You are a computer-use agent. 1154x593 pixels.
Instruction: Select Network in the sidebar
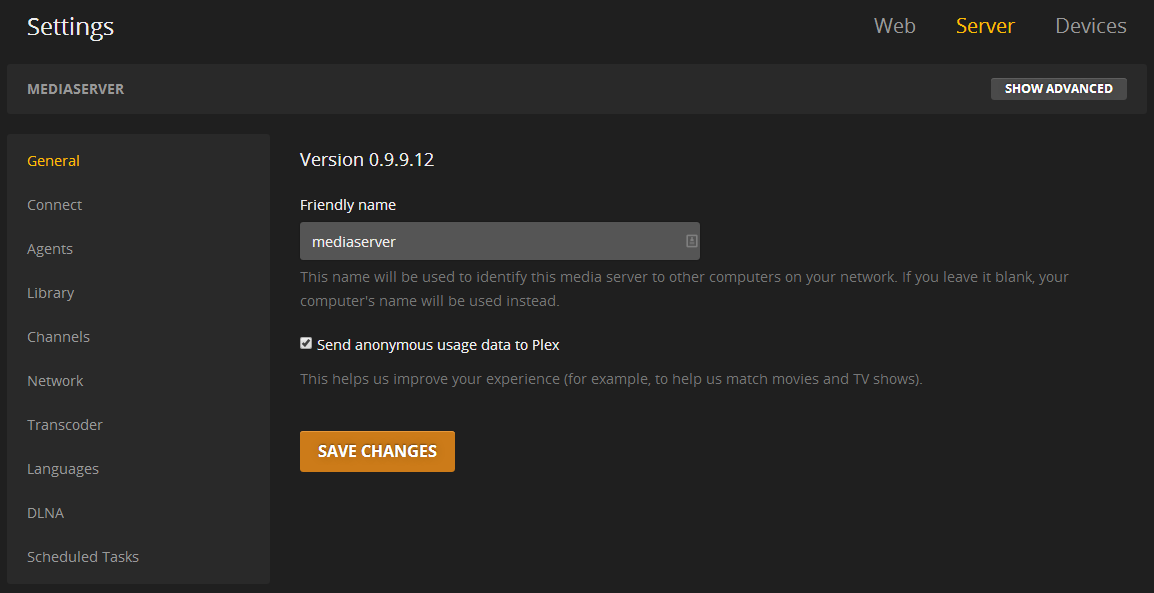pyautogui.click(x=55, y=381)
